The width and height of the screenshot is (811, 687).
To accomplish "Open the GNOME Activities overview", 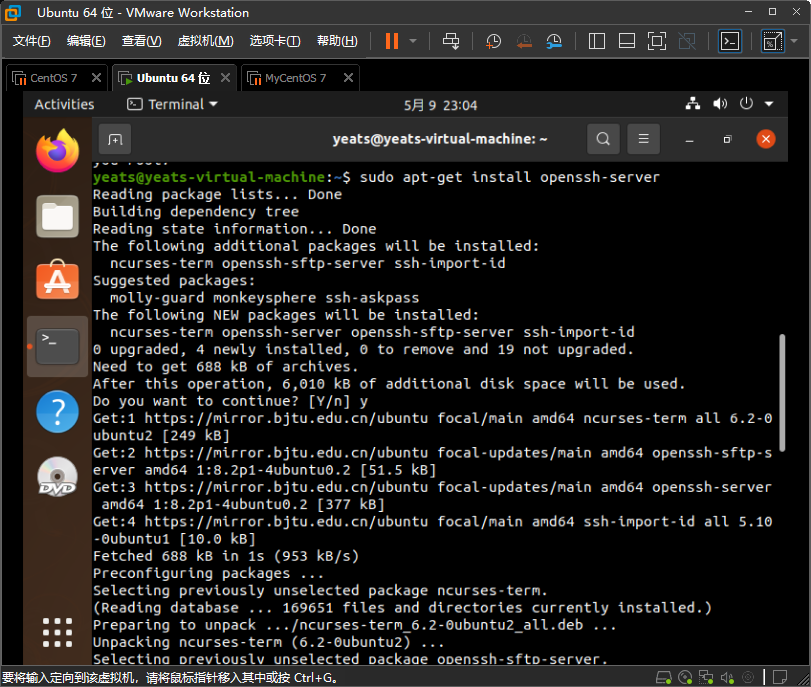I will (64, 104).
